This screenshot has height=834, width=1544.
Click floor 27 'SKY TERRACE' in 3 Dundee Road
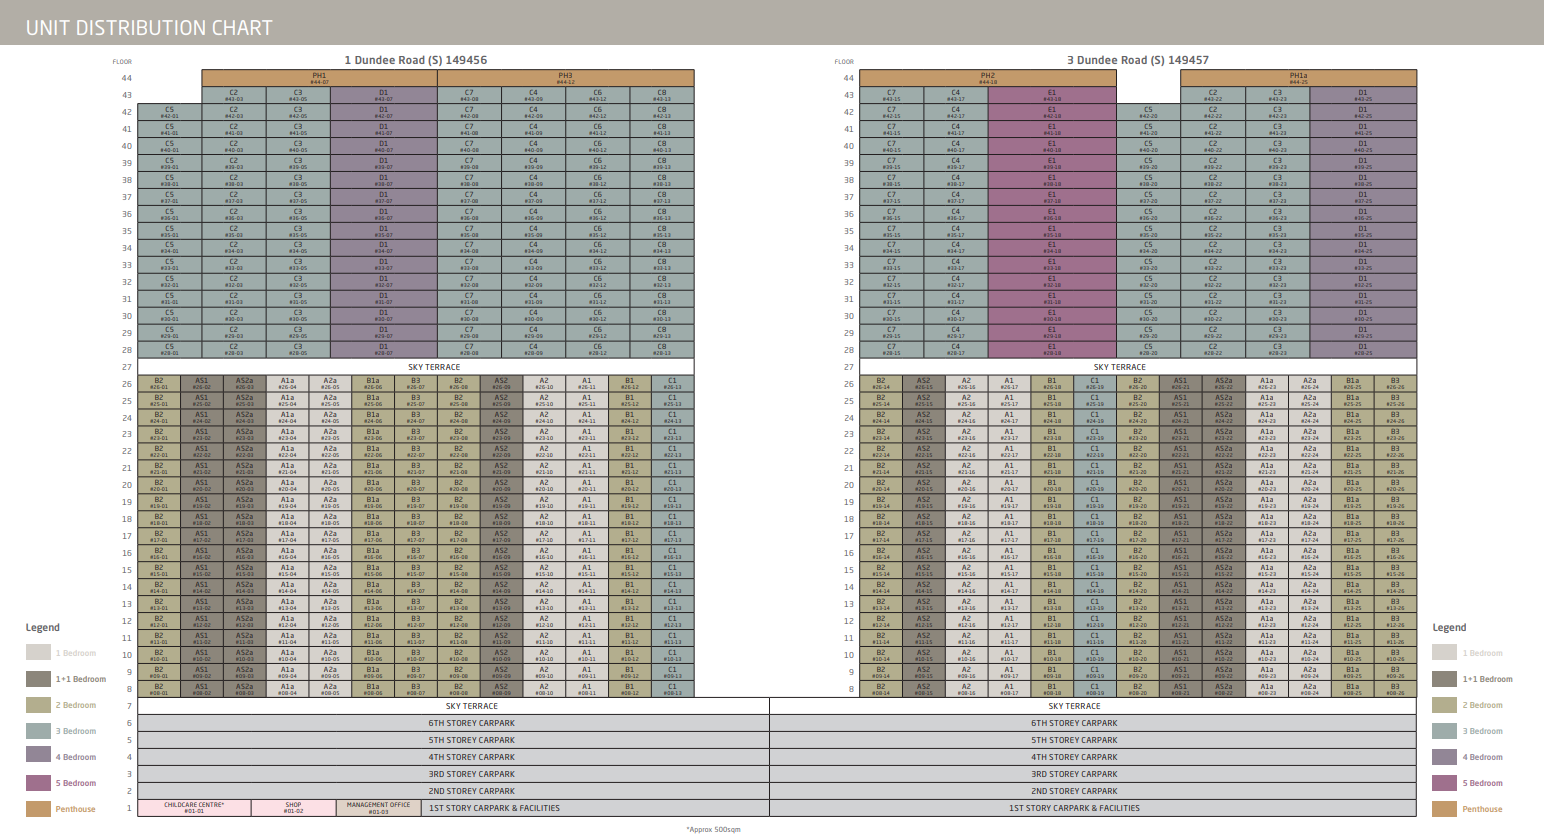pyautogui.click(x=1120, y=367)
